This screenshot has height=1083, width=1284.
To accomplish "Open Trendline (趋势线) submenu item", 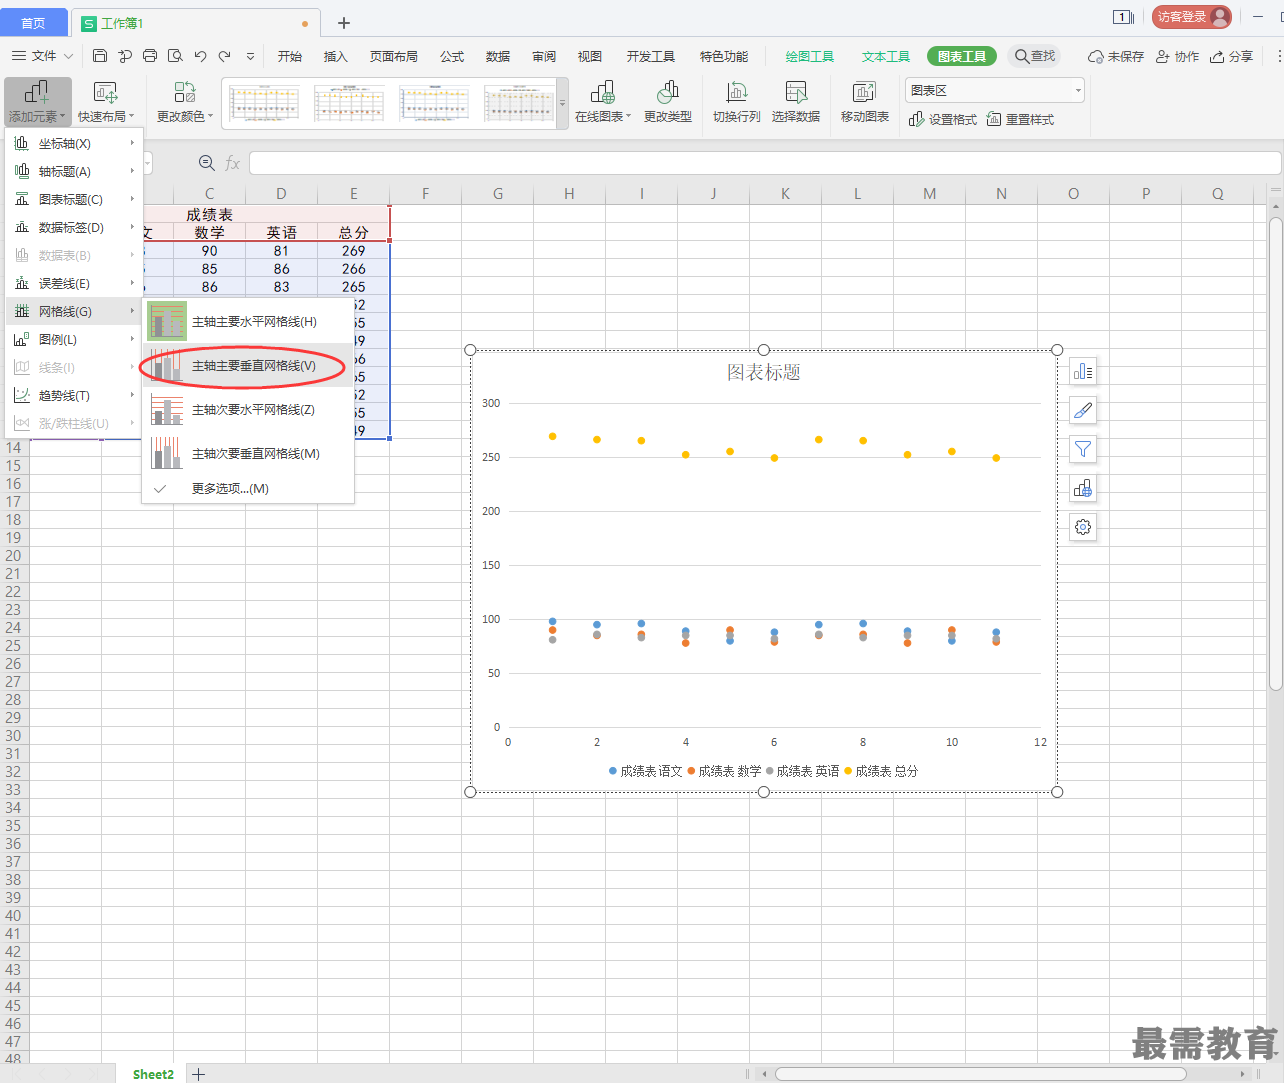I will tap(74, 395).
